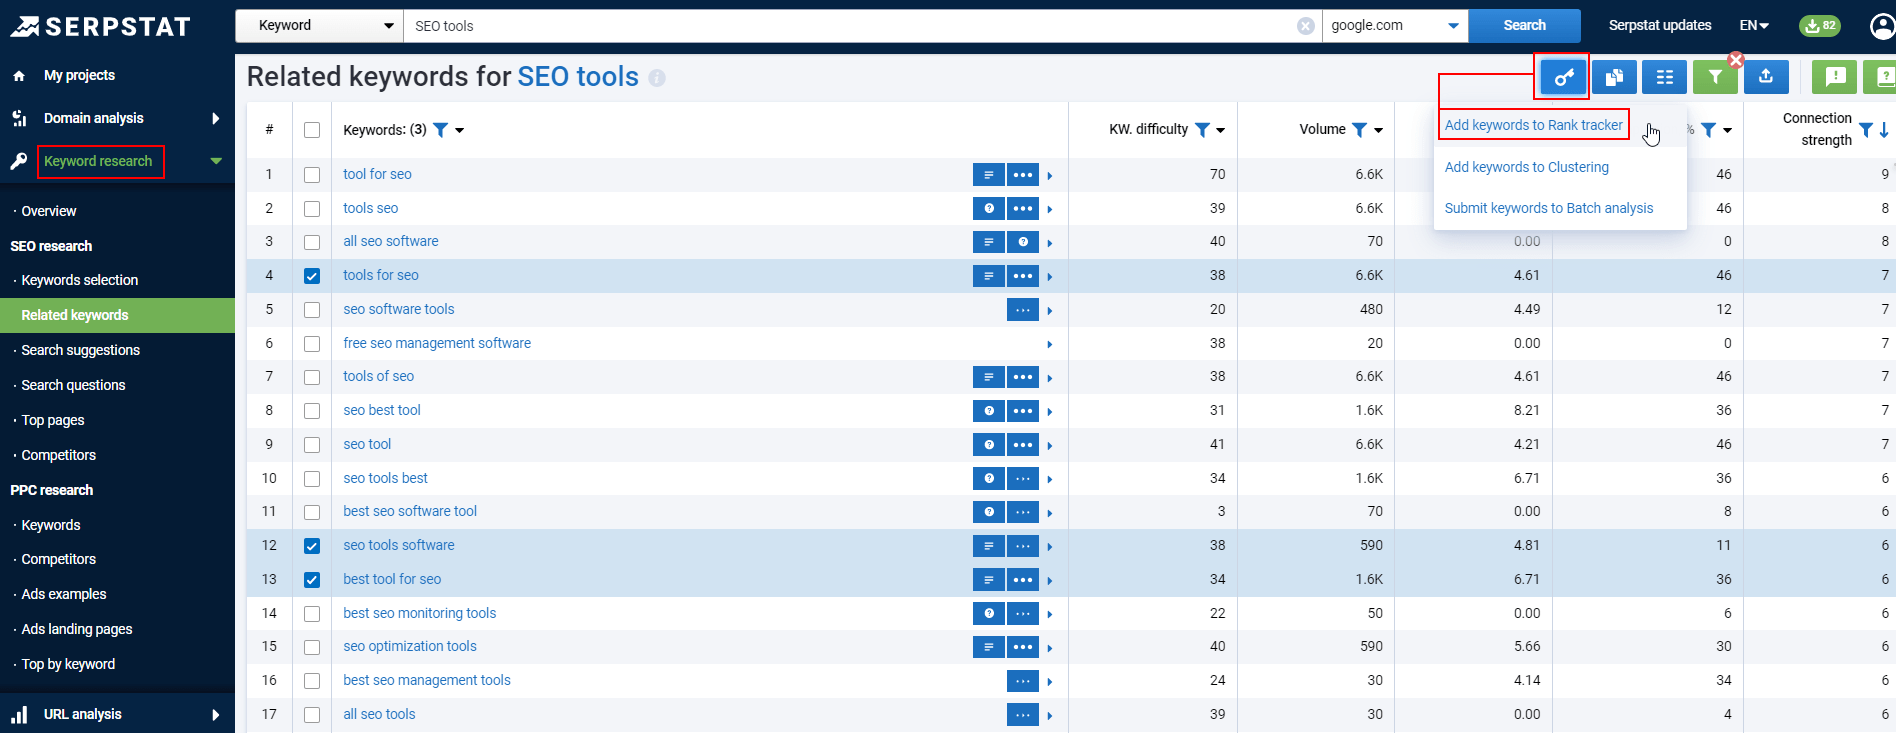Image resolution: width=1896 pixels, height=733 pixels.
Task: Uncheck the 'tools for seo' row checkbox
Action: (312, 276)
